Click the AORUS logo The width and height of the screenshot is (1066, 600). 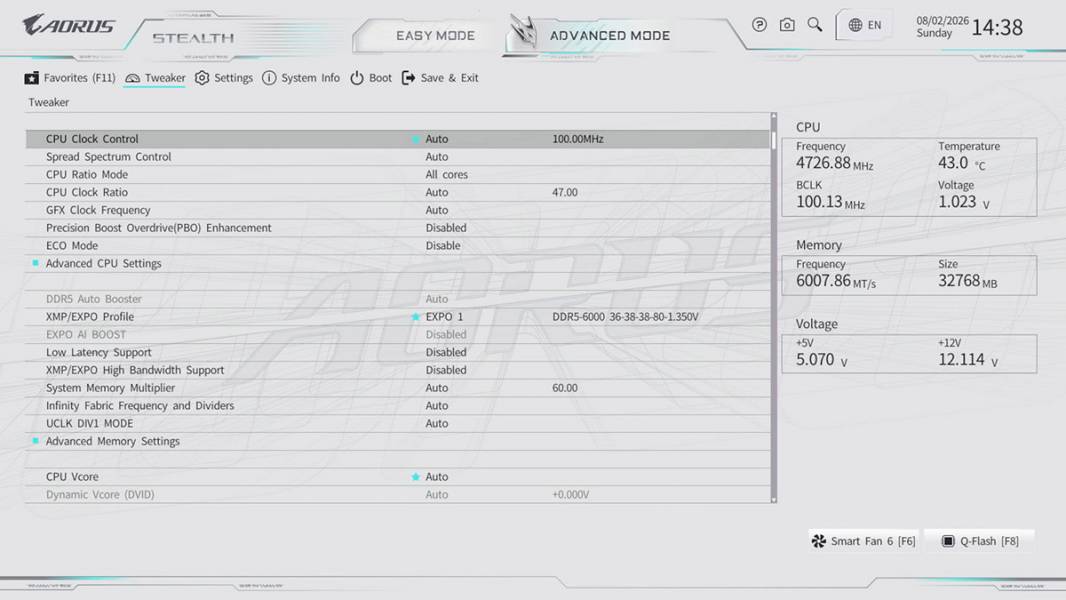pos(69,26)
